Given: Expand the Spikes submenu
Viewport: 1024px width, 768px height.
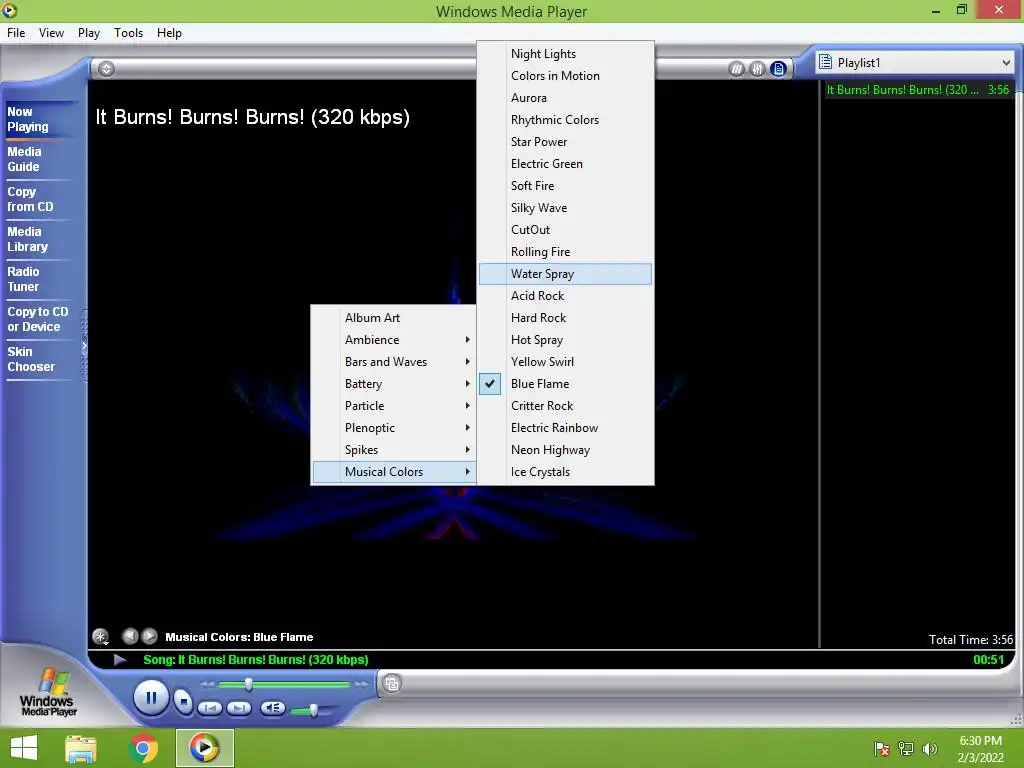Looking at the screenshot, I should point(394,450).
